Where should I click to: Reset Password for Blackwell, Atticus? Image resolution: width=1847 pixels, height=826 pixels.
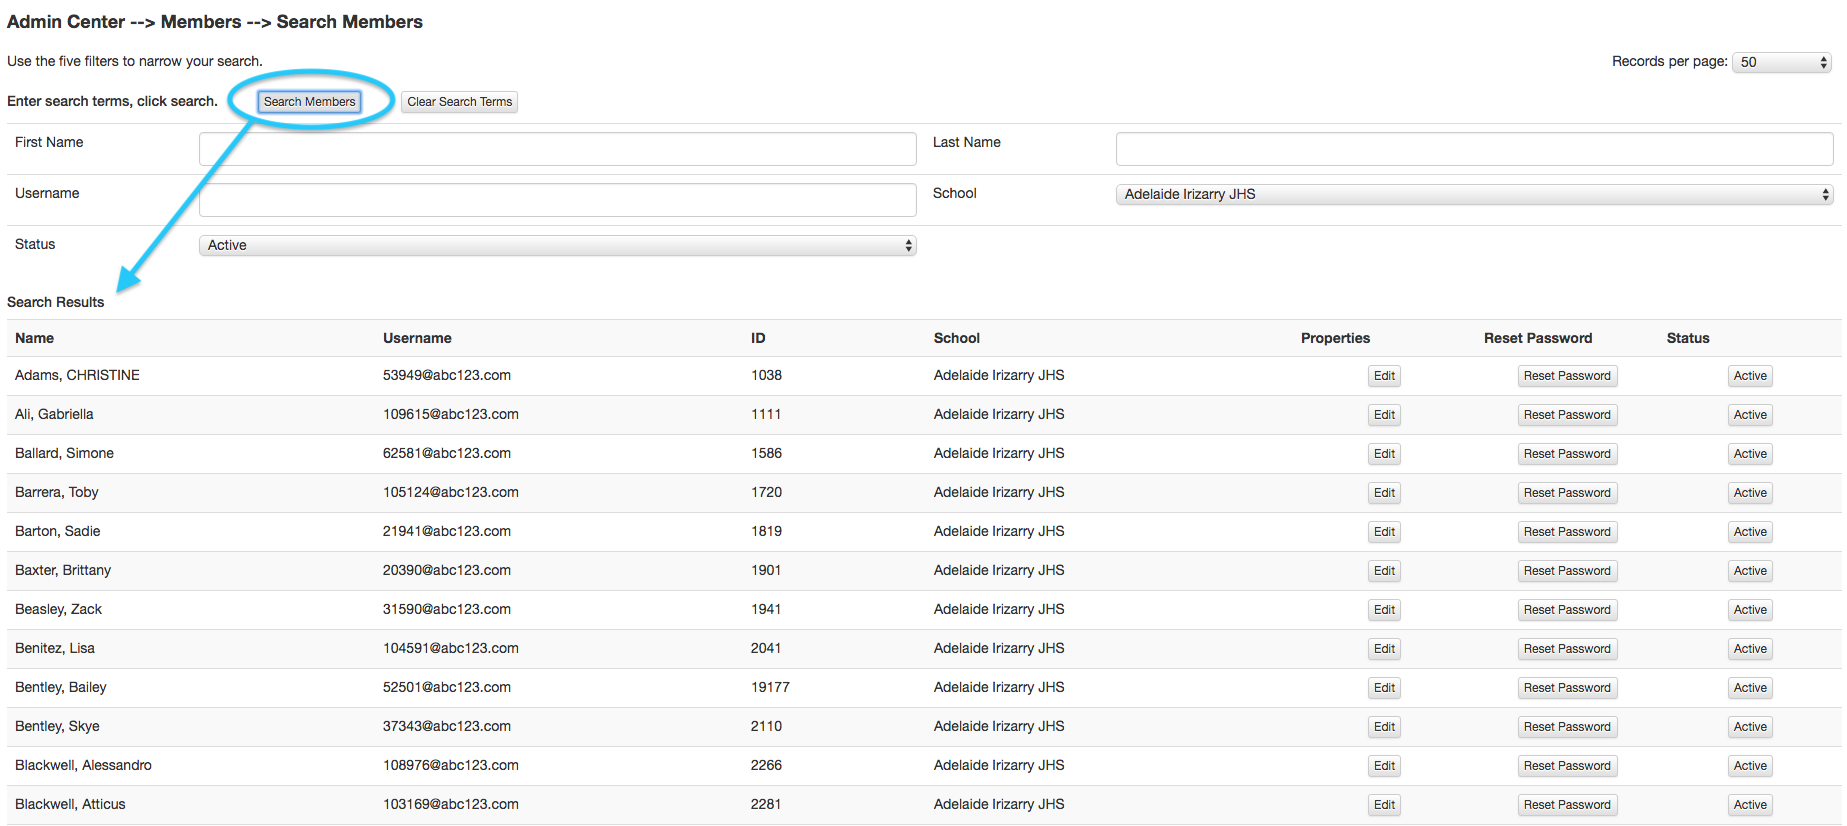1567,805
